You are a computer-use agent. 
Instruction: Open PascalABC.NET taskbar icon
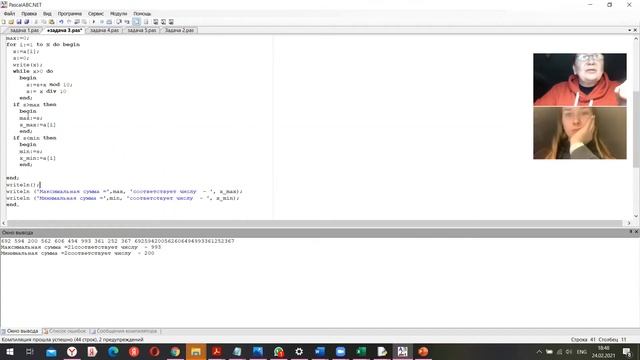click(x=402, y=351)
